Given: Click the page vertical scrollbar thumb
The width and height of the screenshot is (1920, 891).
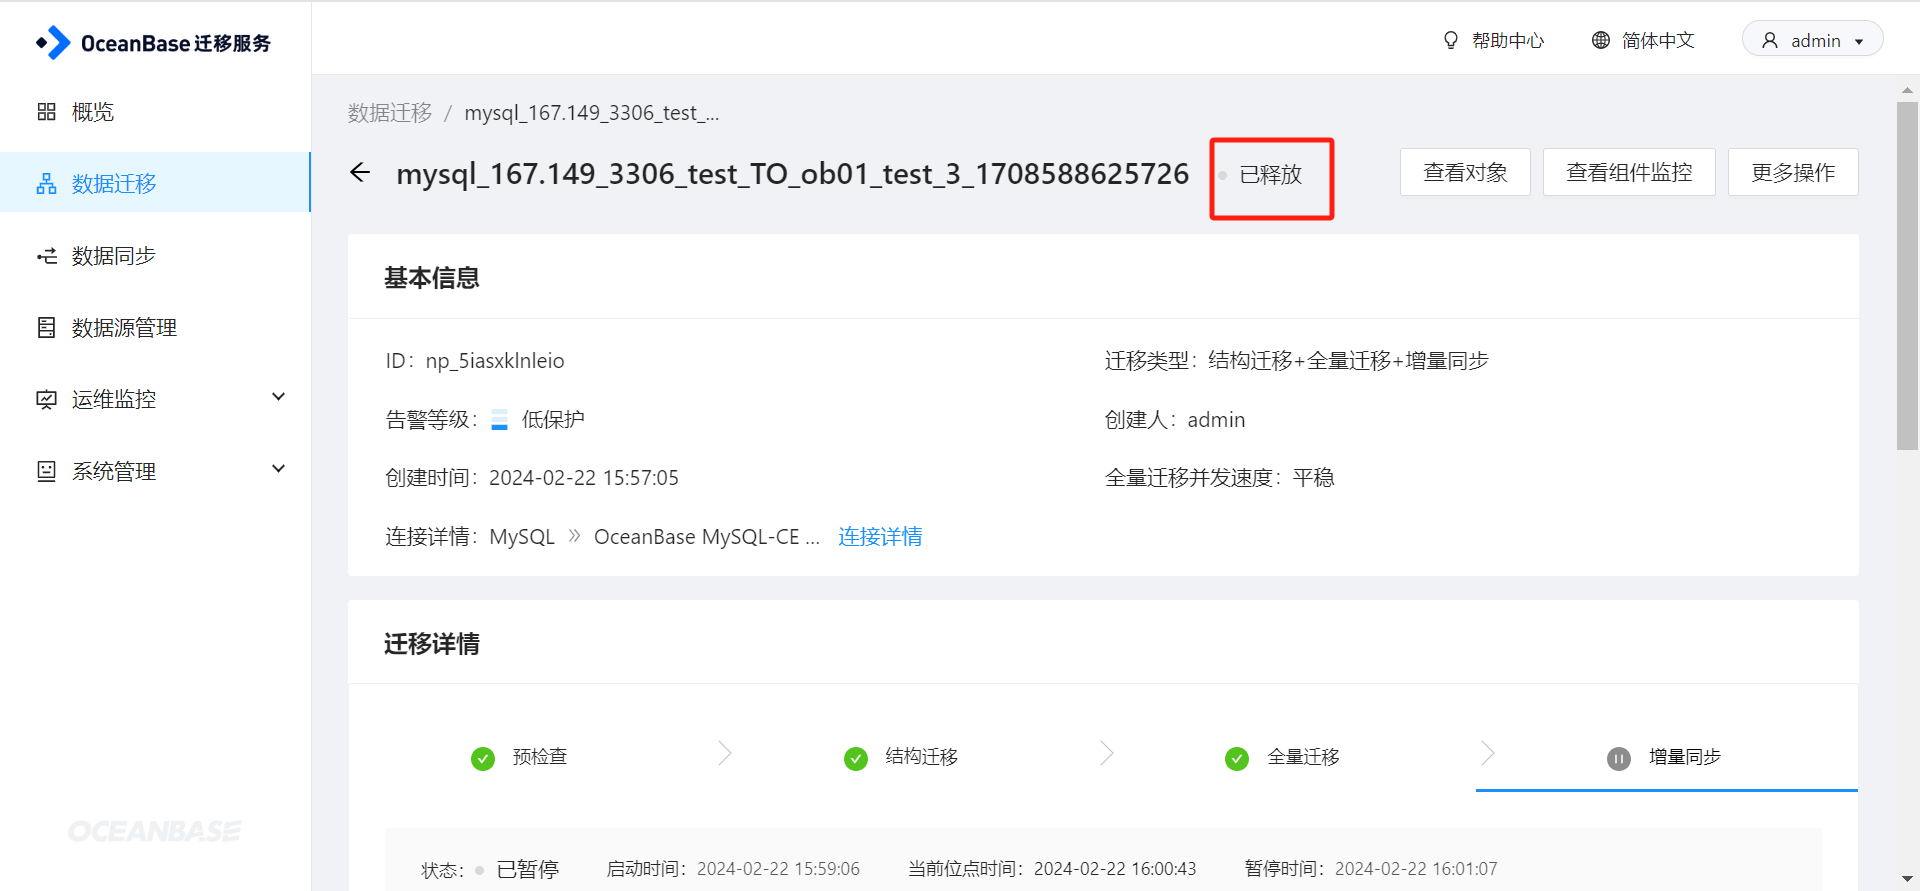Looking at the screenshot, I should [x=1907, y=275].
